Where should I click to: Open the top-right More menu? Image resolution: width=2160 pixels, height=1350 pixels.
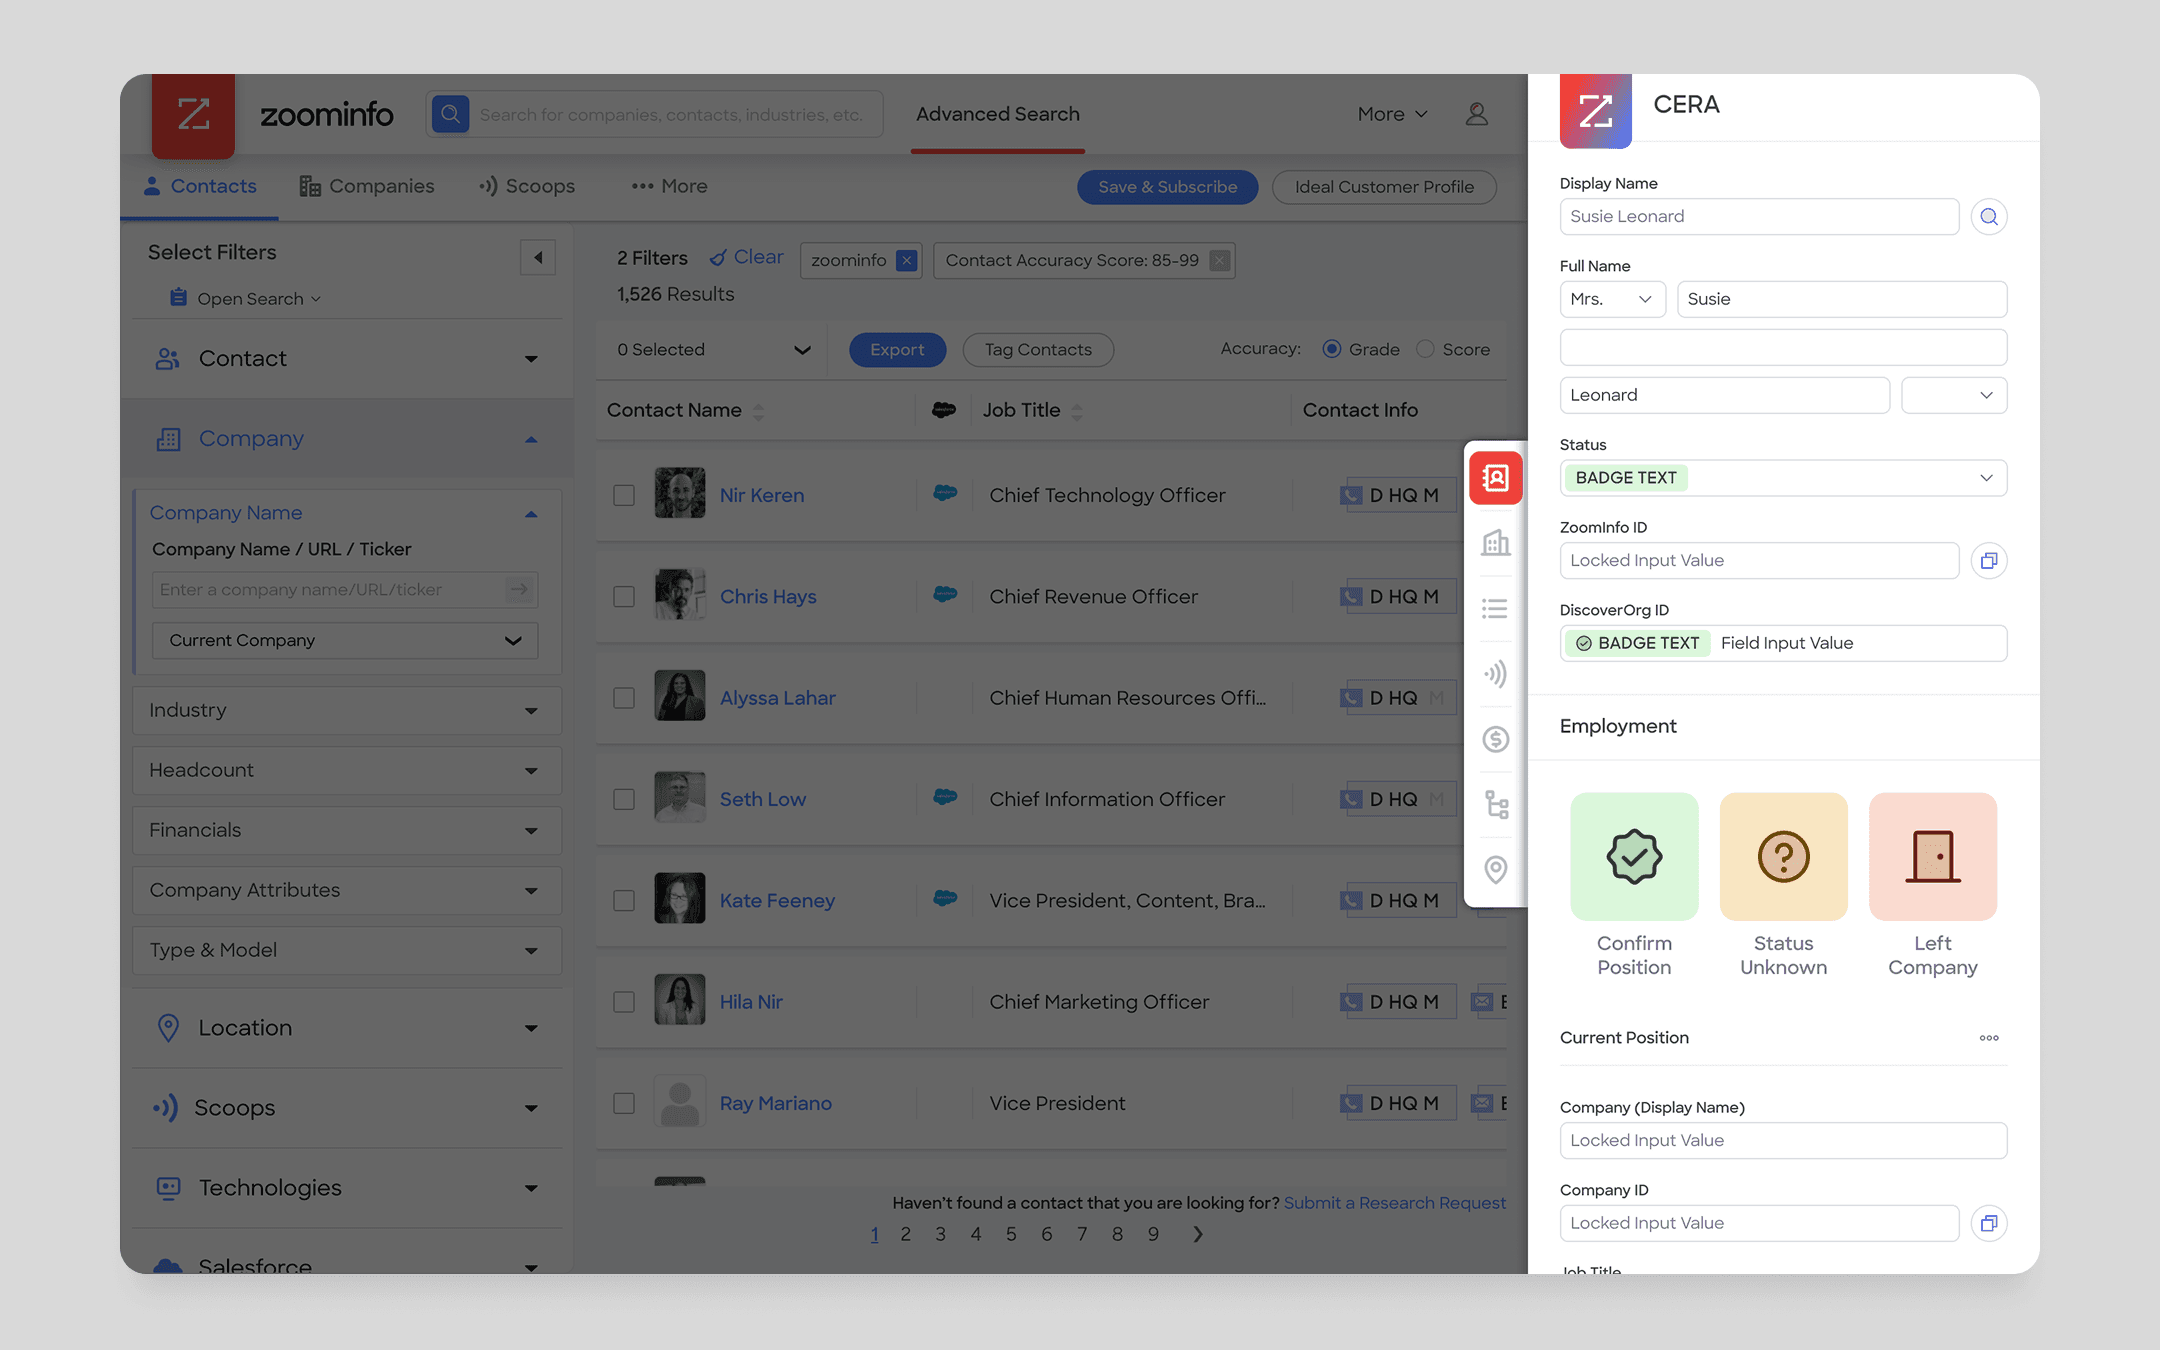[x=1392, y=114]
